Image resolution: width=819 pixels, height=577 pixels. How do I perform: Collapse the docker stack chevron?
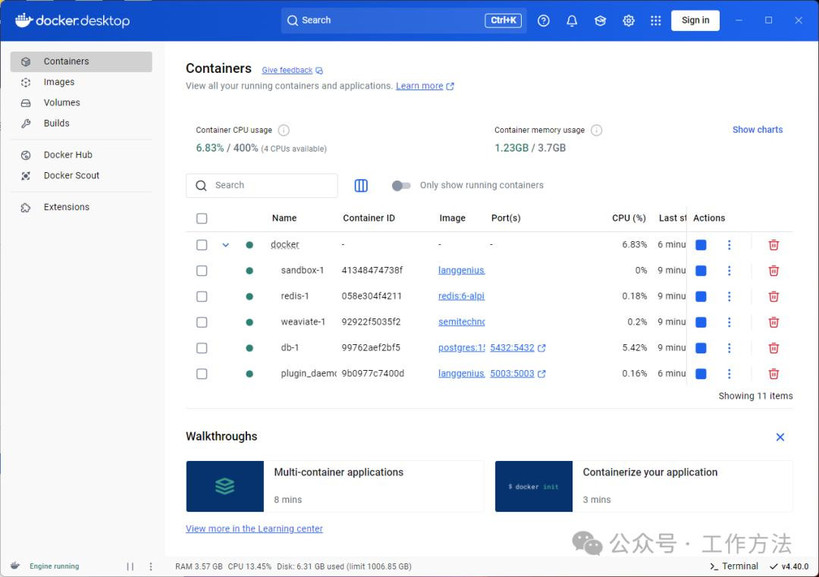click(x=226, y=245)
